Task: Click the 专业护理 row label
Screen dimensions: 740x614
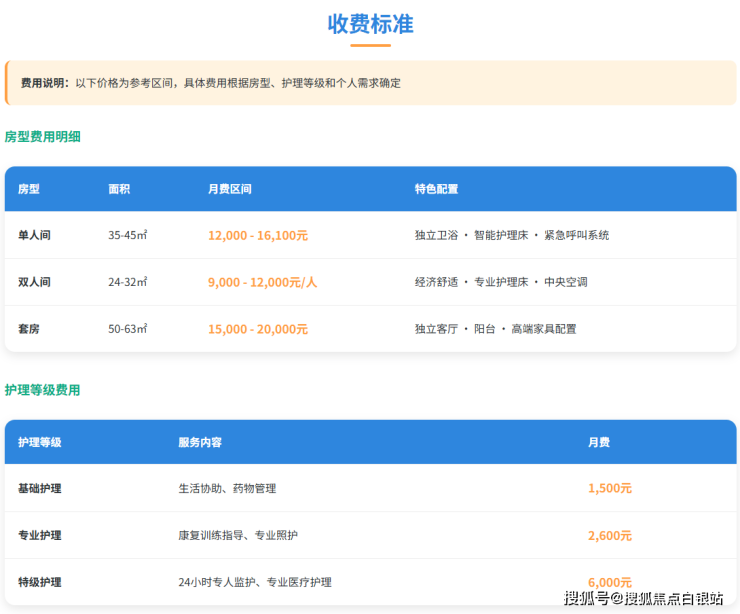Action: pos(40,535)
